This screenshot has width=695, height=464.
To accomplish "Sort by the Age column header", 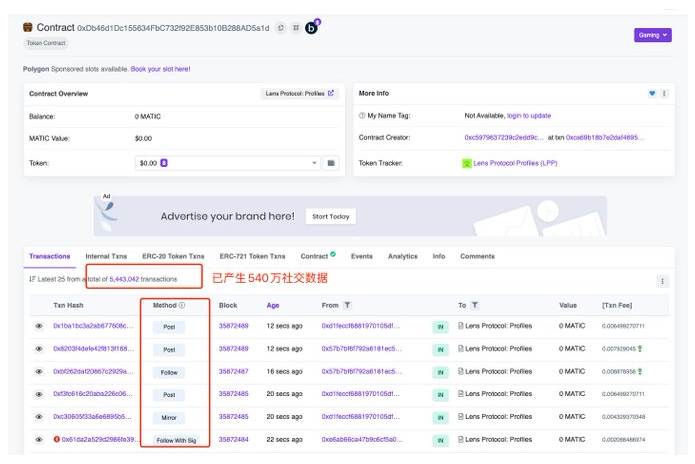I will coord(273,305).
